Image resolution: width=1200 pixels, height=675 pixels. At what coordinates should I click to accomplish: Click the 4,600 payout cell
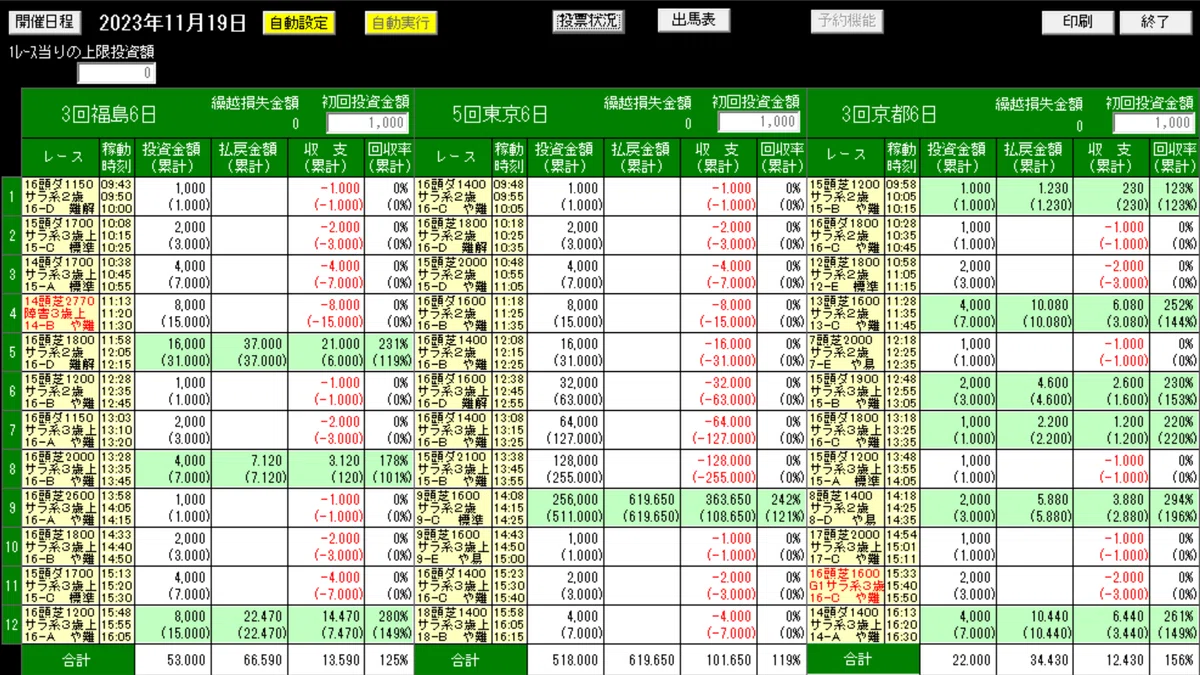pyautogui.click(x=1035, y=391)
